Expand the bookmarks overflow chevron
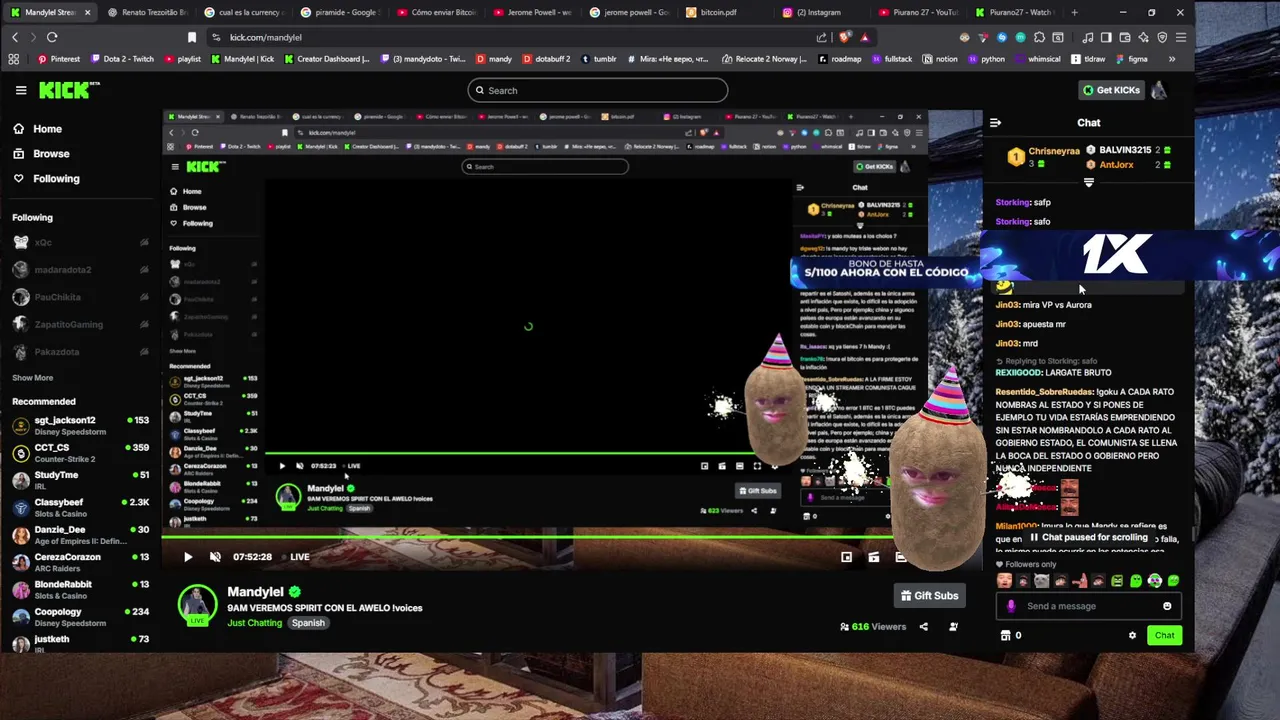 pos(1172,59)
